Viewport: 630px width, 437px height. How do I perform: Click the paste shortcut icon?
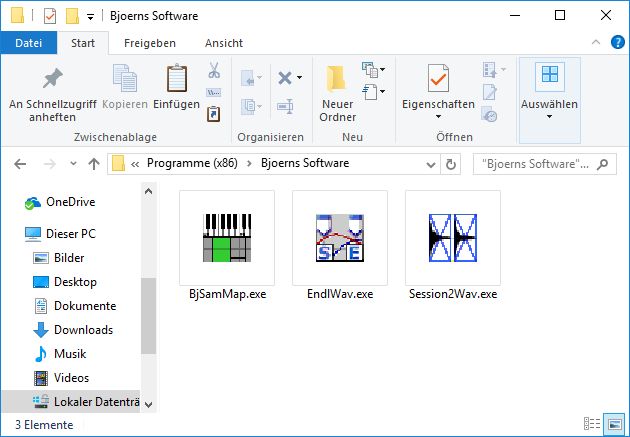[214, 114]
